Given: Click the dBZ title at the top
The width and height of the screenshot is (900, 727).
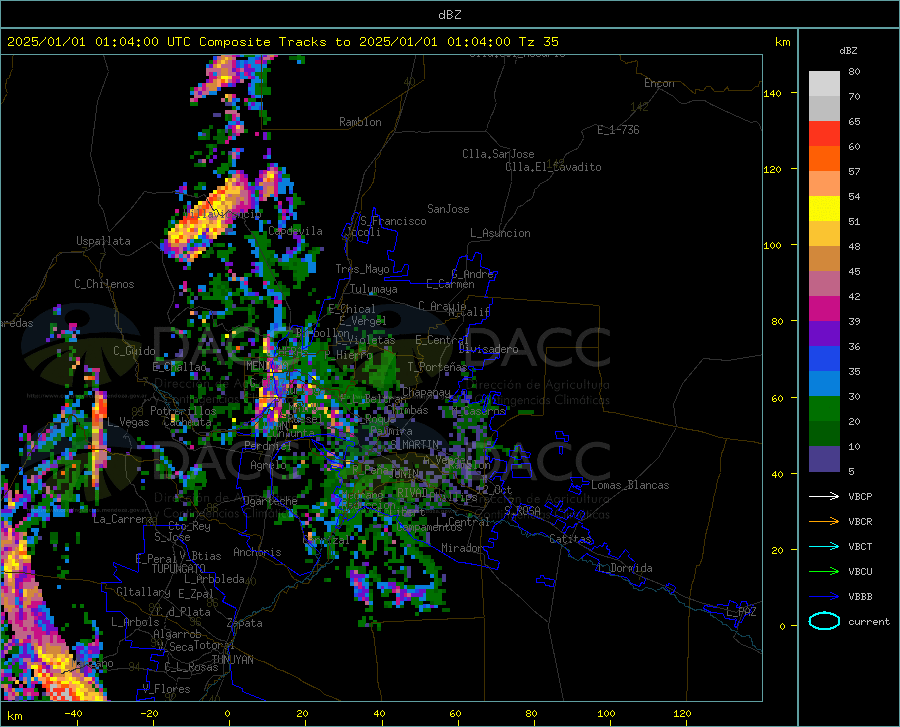Looking at the screenshot, I should coord(449,15).
